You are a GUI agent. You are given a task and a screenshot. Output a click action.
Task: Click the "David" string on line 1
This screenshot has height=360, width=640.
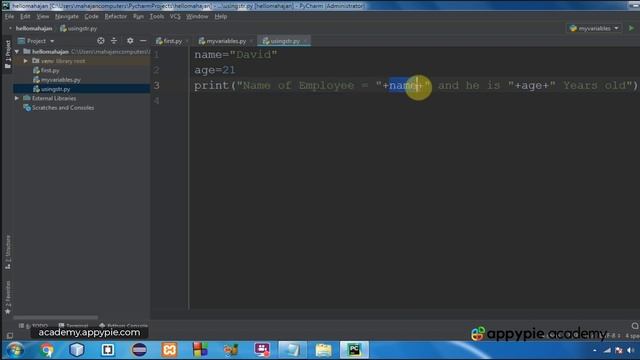(x=253, y=55)
